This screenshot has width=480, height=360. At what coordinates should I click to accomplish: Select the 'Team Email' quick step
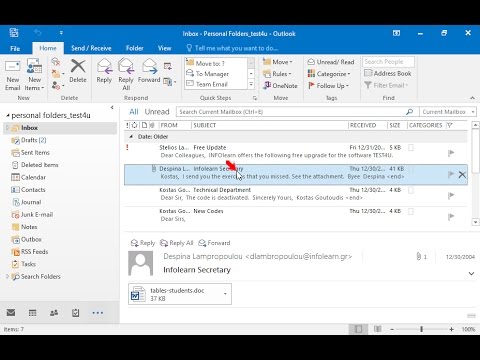pyautogui.click(x=216, y=84)
